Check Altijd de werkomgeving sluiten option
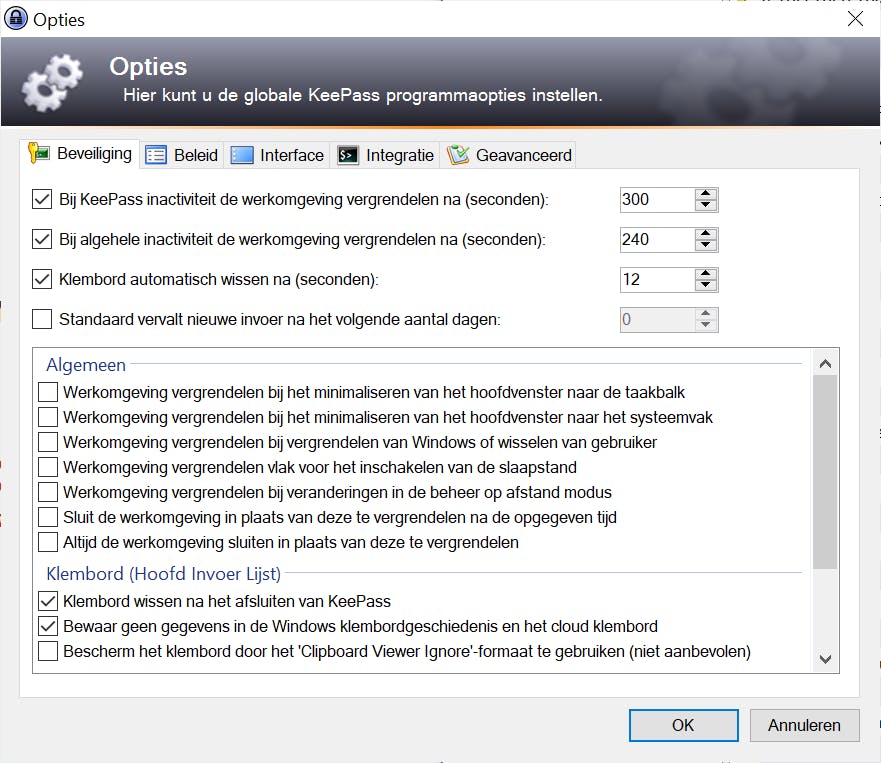Image resolution: width=881 pixels, height=763 pixels. click(48, 542)
